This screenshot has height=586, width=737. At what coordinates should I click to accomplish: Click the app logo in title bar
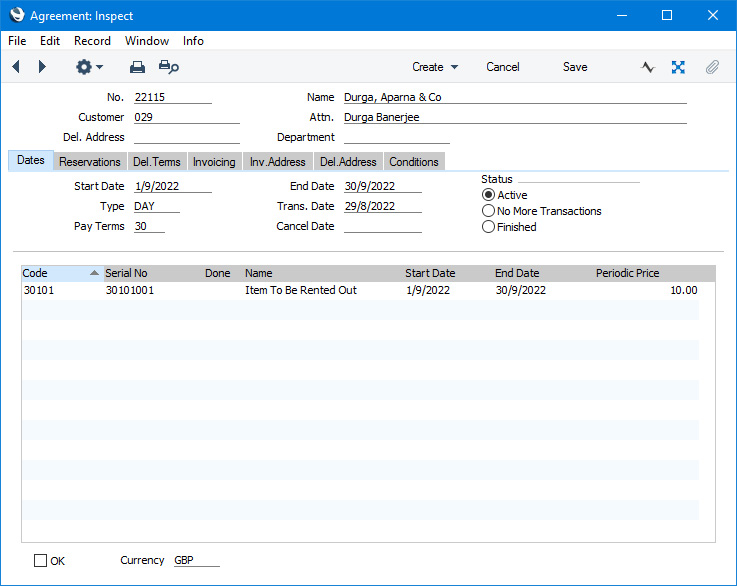click(16, 15)
